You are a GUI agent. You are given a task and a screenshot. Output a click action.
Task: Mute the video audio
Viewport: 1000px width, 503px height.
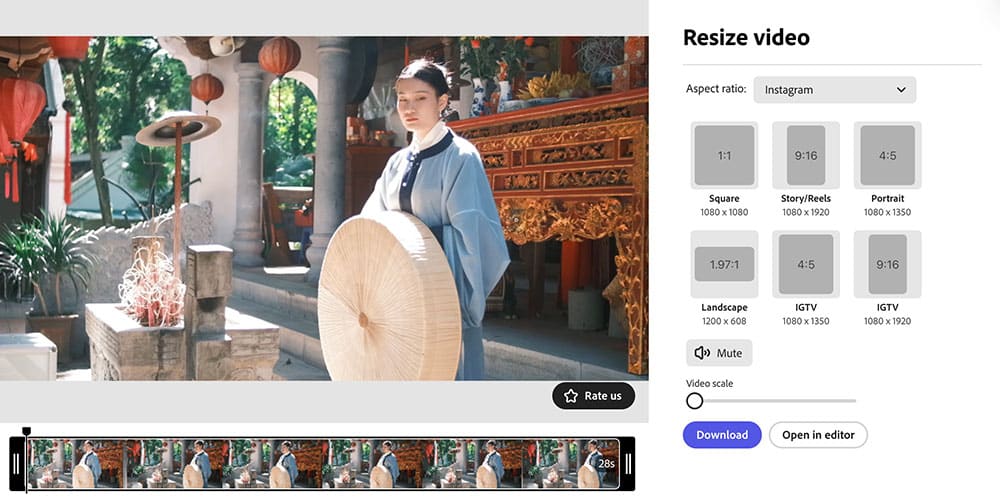(719, 353)
